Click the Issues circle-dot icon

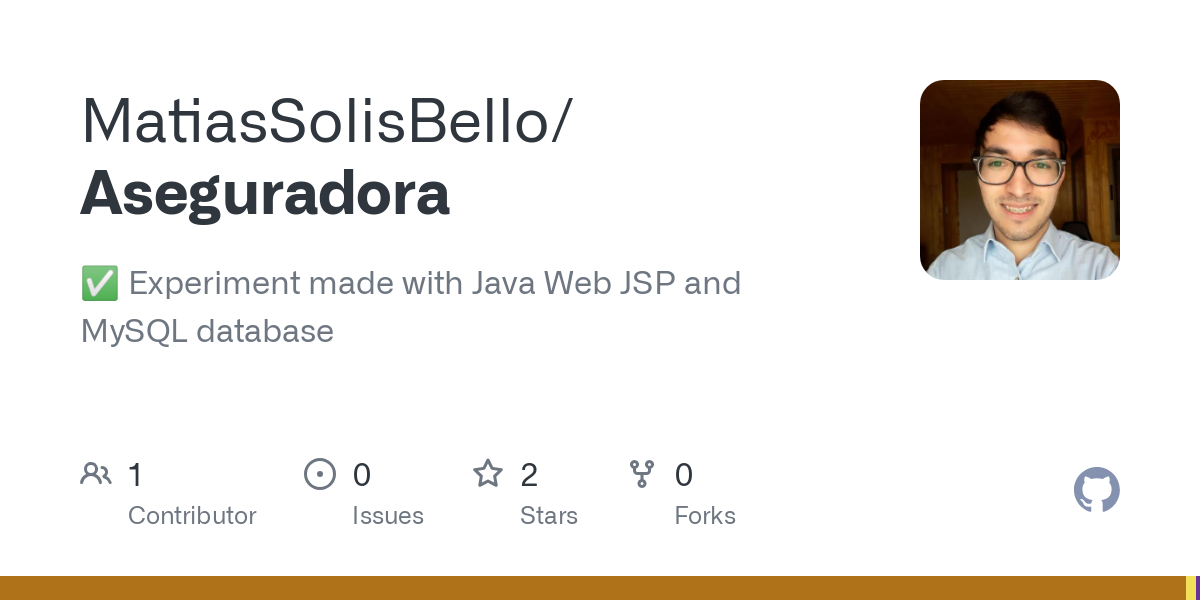point(319,474)
